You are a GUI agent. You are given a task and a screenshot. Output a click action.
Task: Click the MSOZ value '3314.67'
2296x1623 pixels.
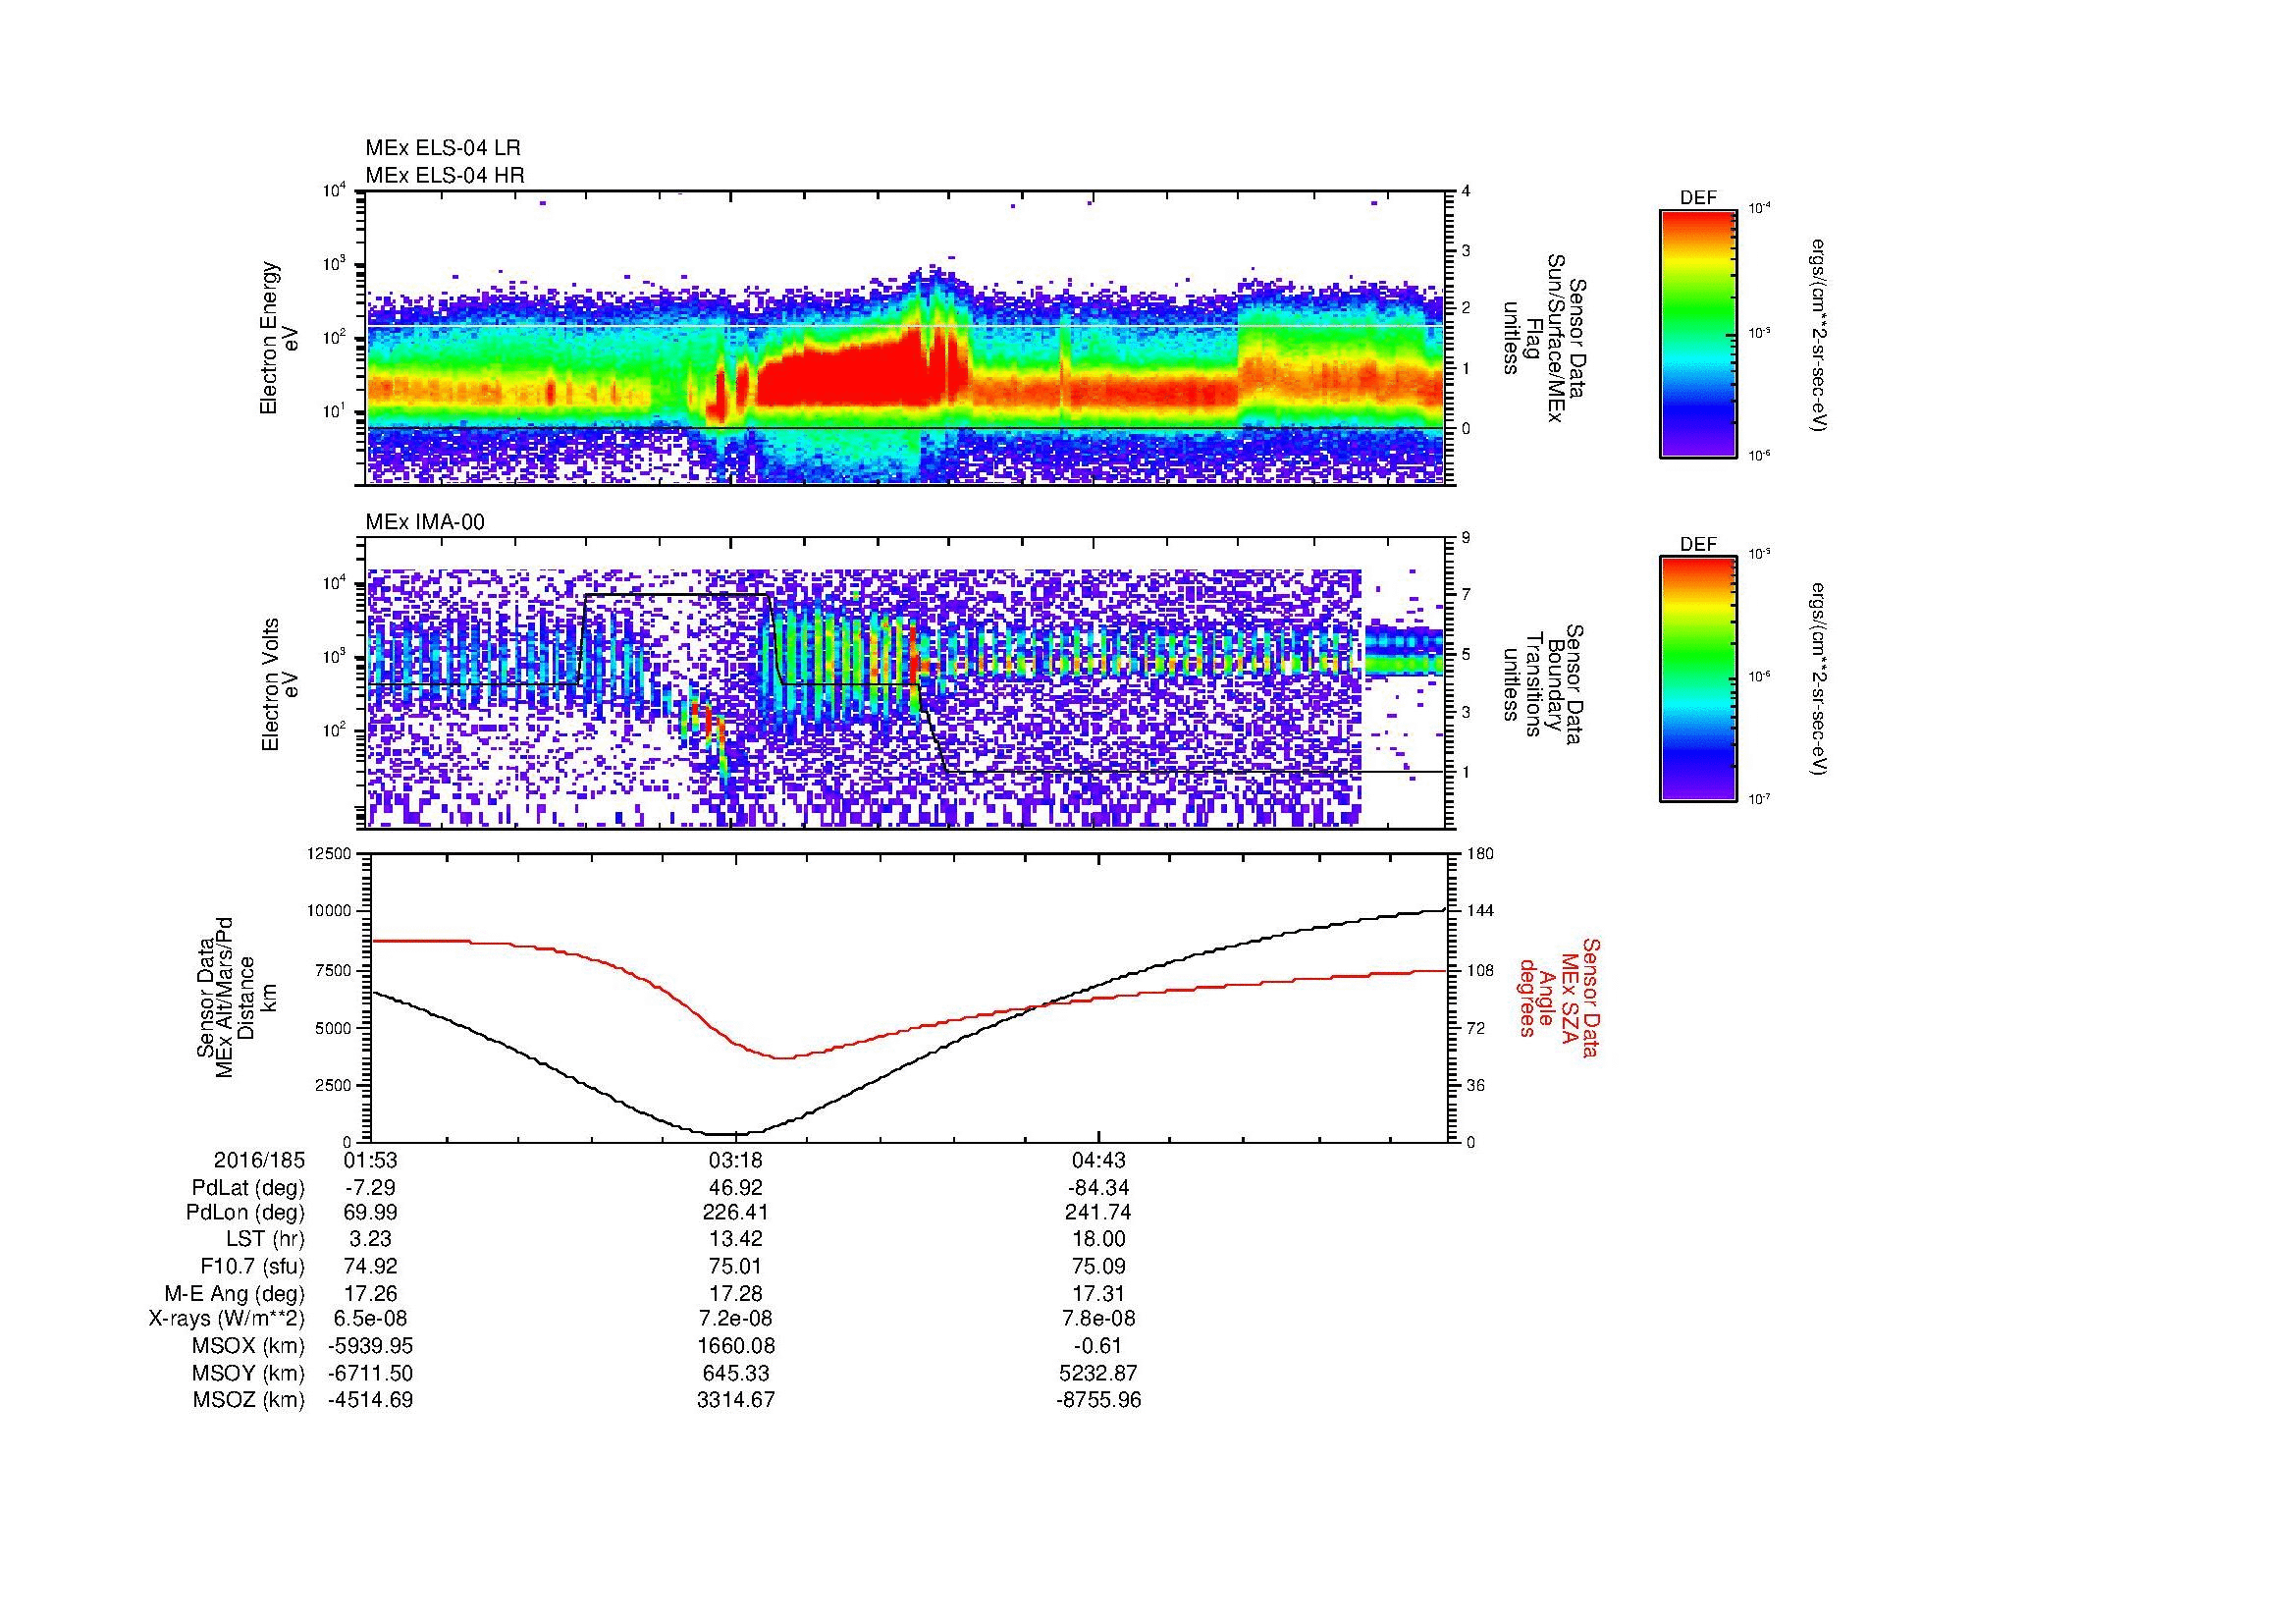pyautogui.click(x=736, y=1400)
